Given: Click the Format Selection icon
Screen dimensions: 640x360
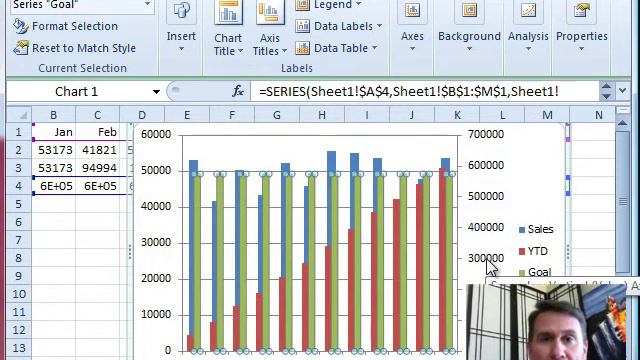Looking at the screenshot, I should [x=20, y=26].
